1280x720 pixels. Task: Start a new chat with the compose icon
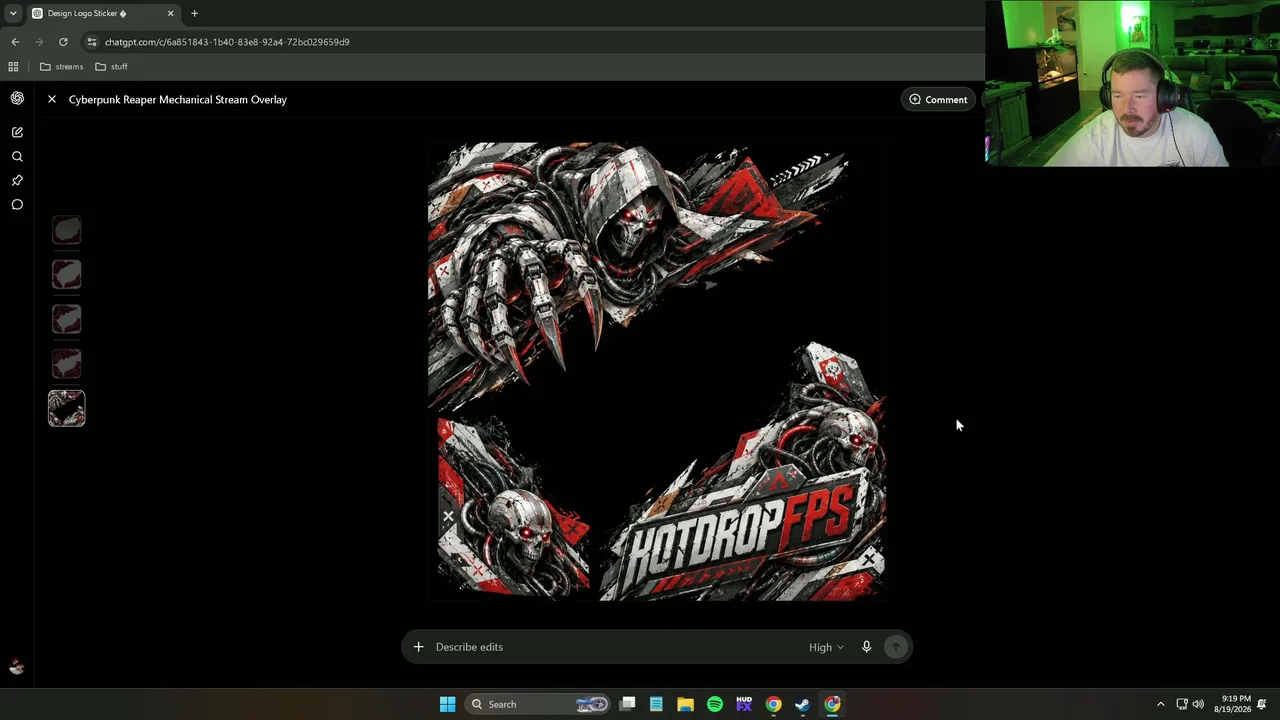[x=17, y=132]
